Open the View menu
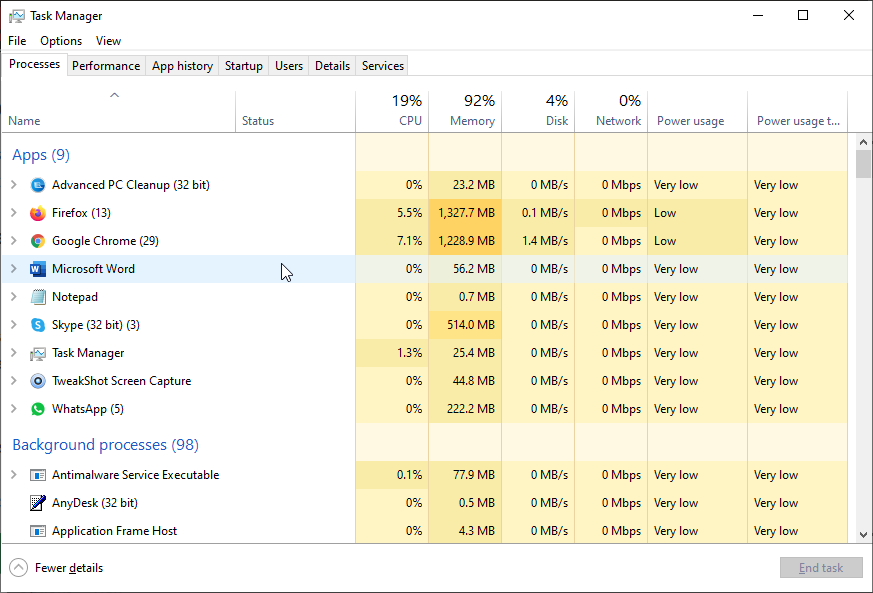The height and width of the screenshot is (593, 873). (x=108, y=41)
